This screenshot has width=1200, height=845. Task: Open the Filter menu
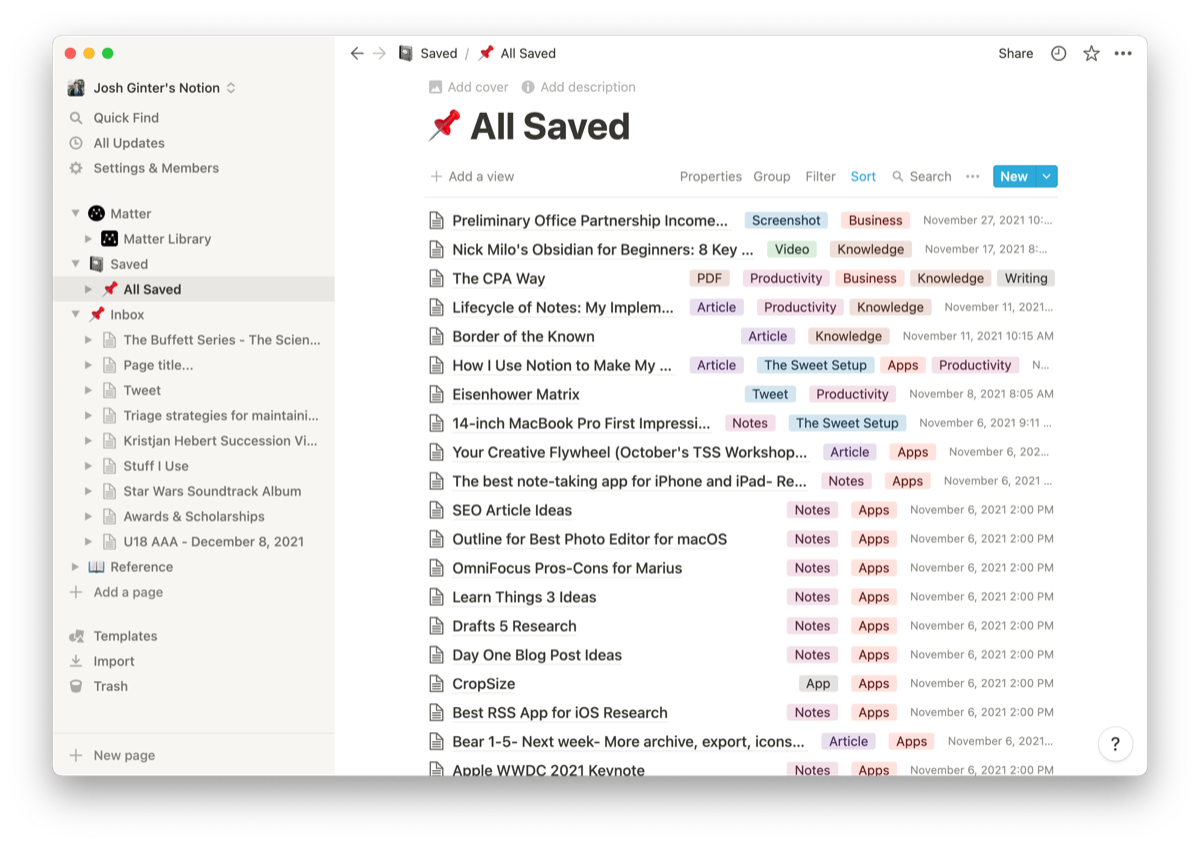point(820,177)
